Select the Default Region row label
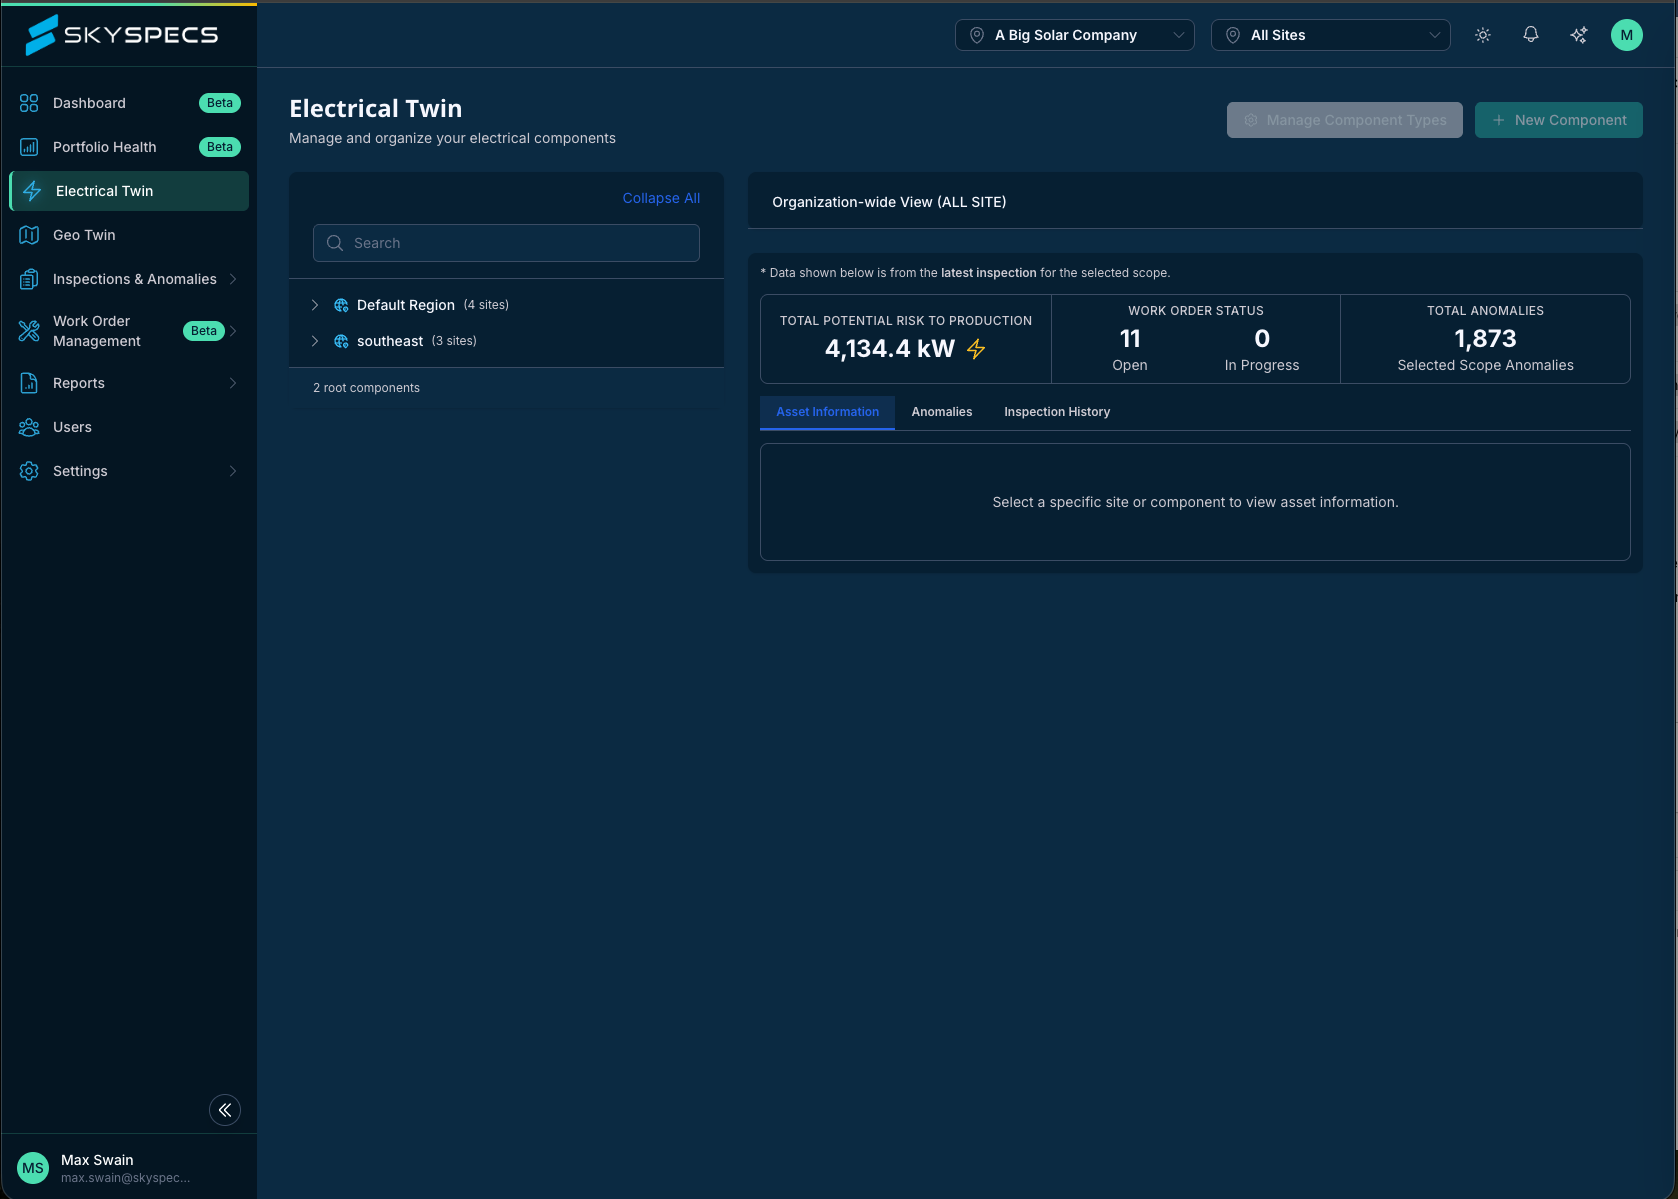 click(x=406, y=305)
